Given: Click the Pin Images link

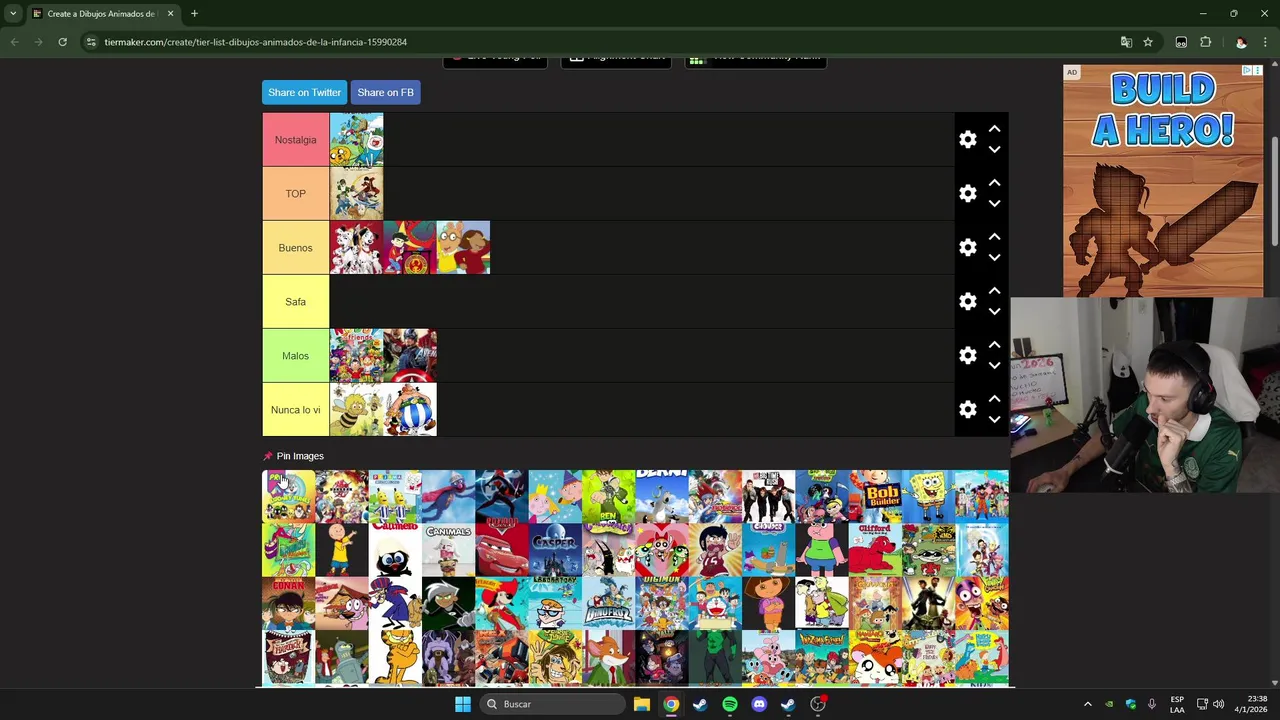Looking at the screenshot, I should click(300, 456).
